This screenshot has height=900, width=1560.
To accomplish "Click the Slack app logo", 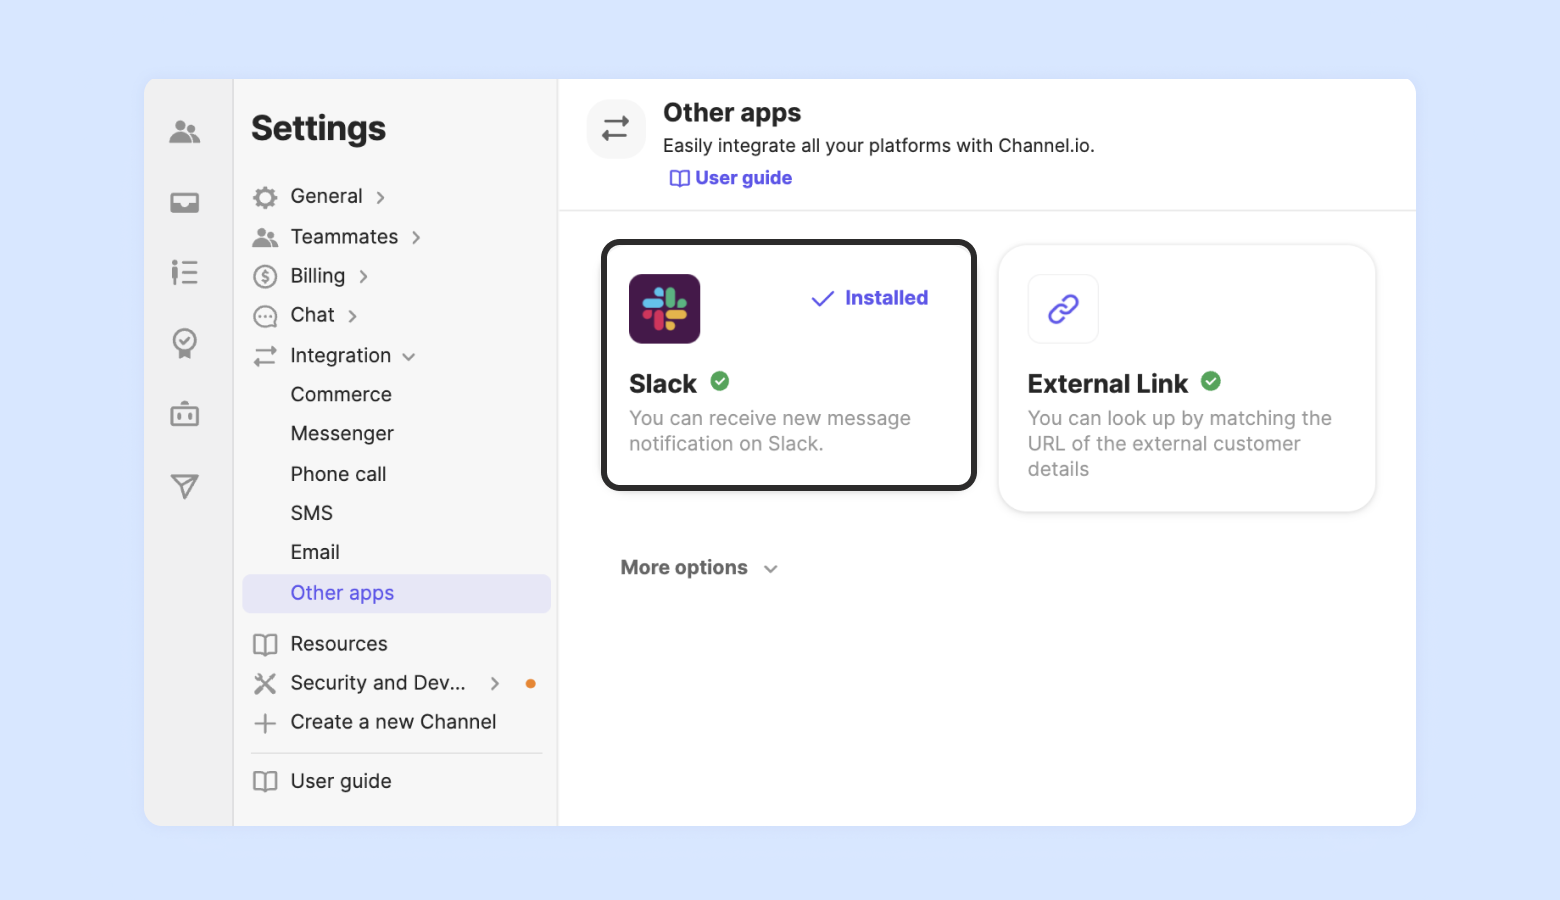I will click(x=664, y=309).
